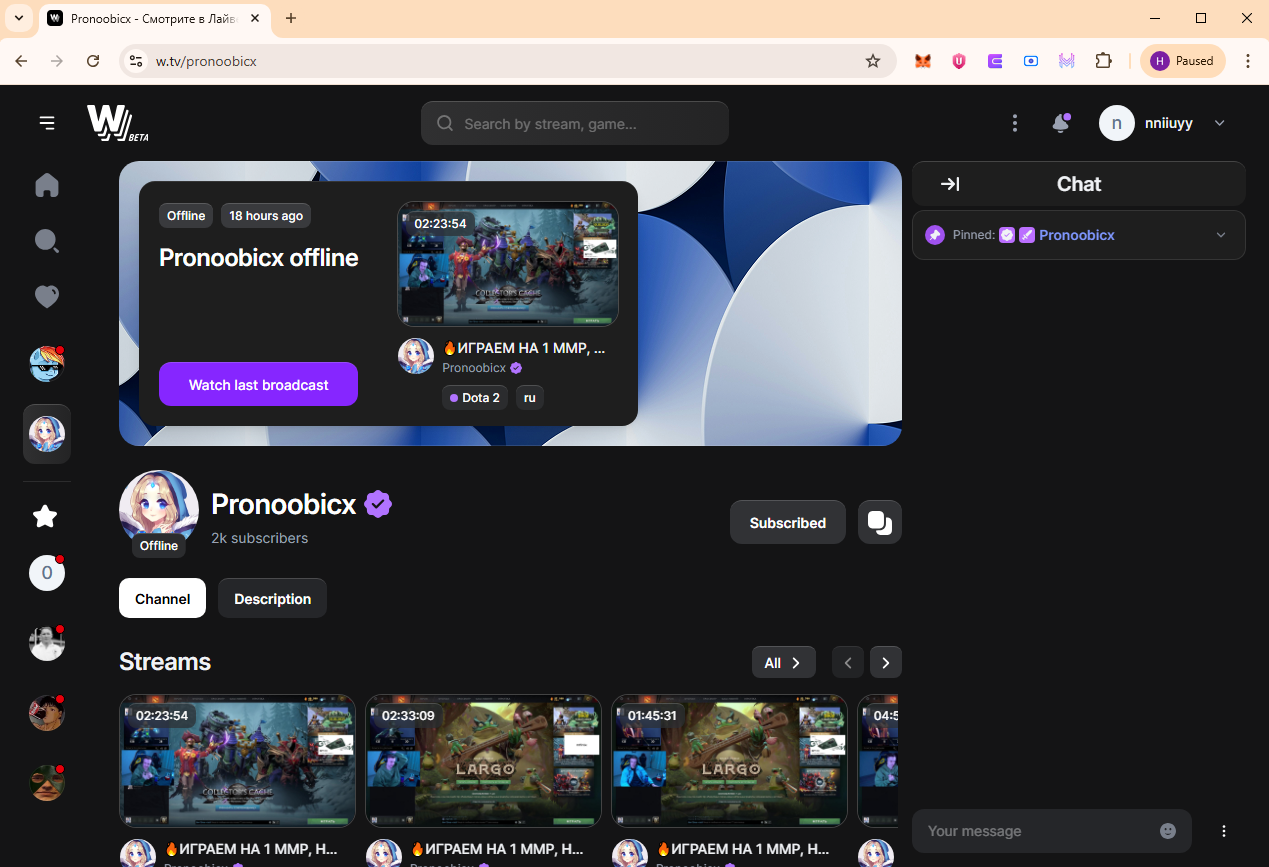Expand the nniiuyy account dropdown arrow
The width and height of the screenshot is (1269, 867).
1219,123
